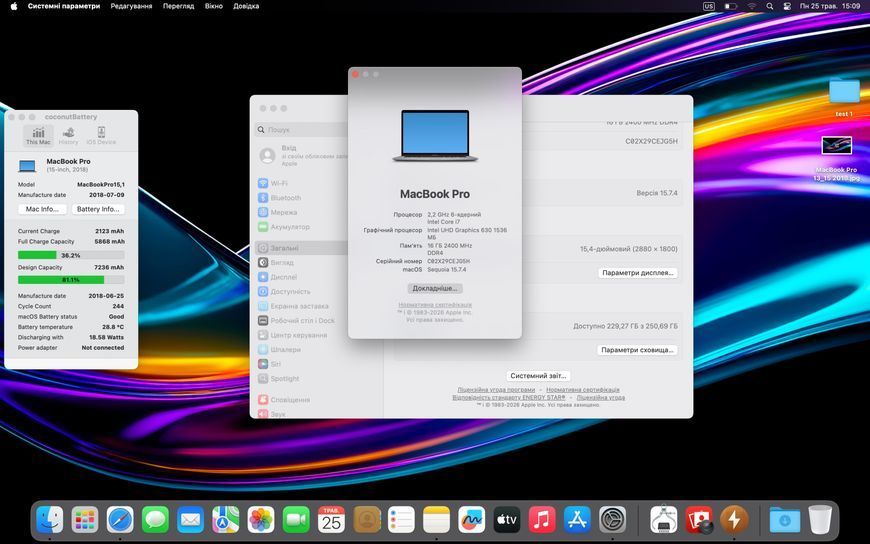
Task: Click the battery status menu bar icon
Action: point(731,6)
